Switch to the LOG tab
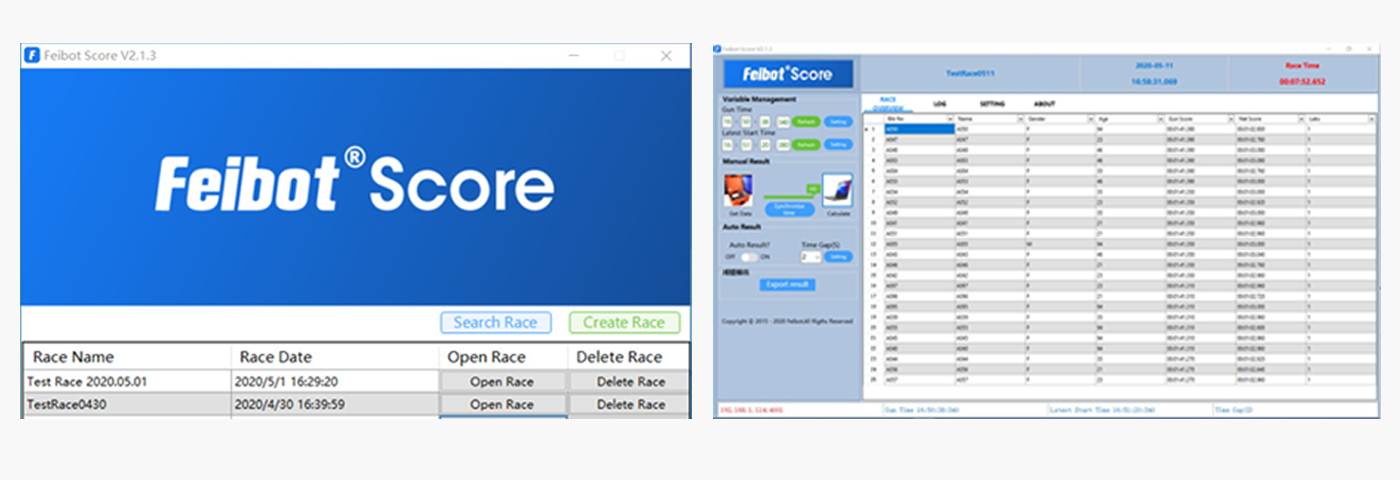The width and height of the screenshot is (1400, 480). pos(940,104)
